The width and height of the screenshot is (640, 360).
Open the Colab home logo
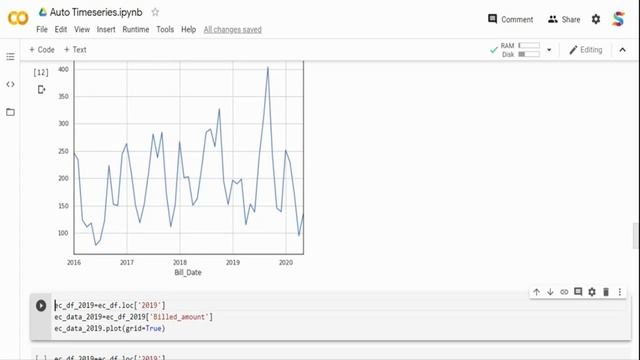(x=18, y=18)
